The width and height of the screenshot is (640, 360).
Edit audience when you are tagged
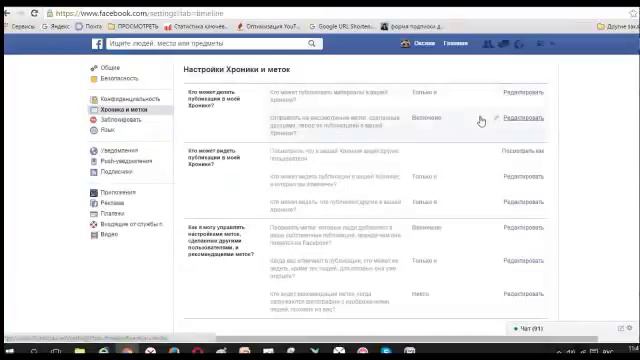(523, 261)
